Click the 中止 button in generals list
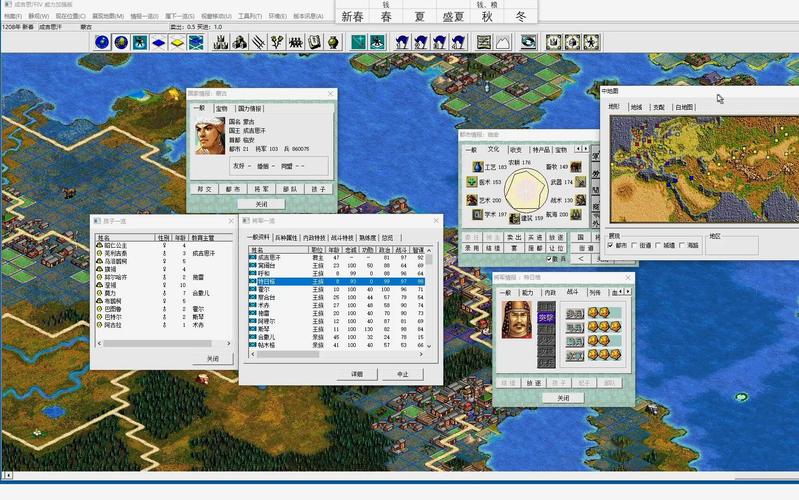Viewport: 799px width, 500px height. pyautogui.click(x=403, y=374)
